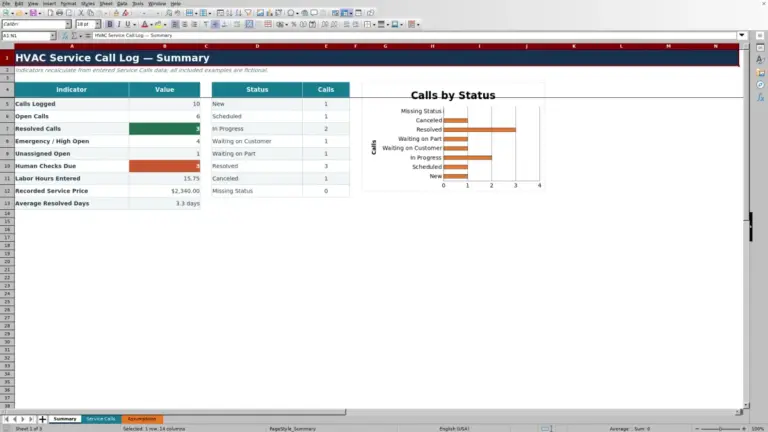Go to the last sheet button
Screen dimensions: 768x432
[30, 419]
